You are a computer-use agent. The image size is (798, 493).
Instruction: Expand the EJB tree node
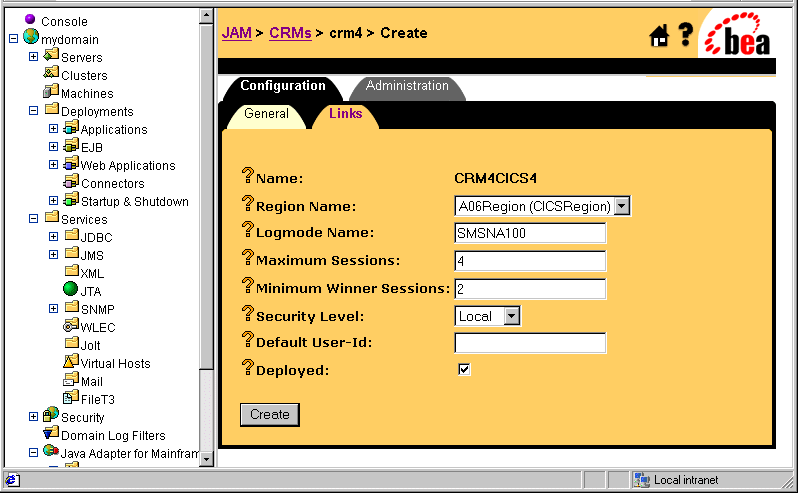point(53,147)
